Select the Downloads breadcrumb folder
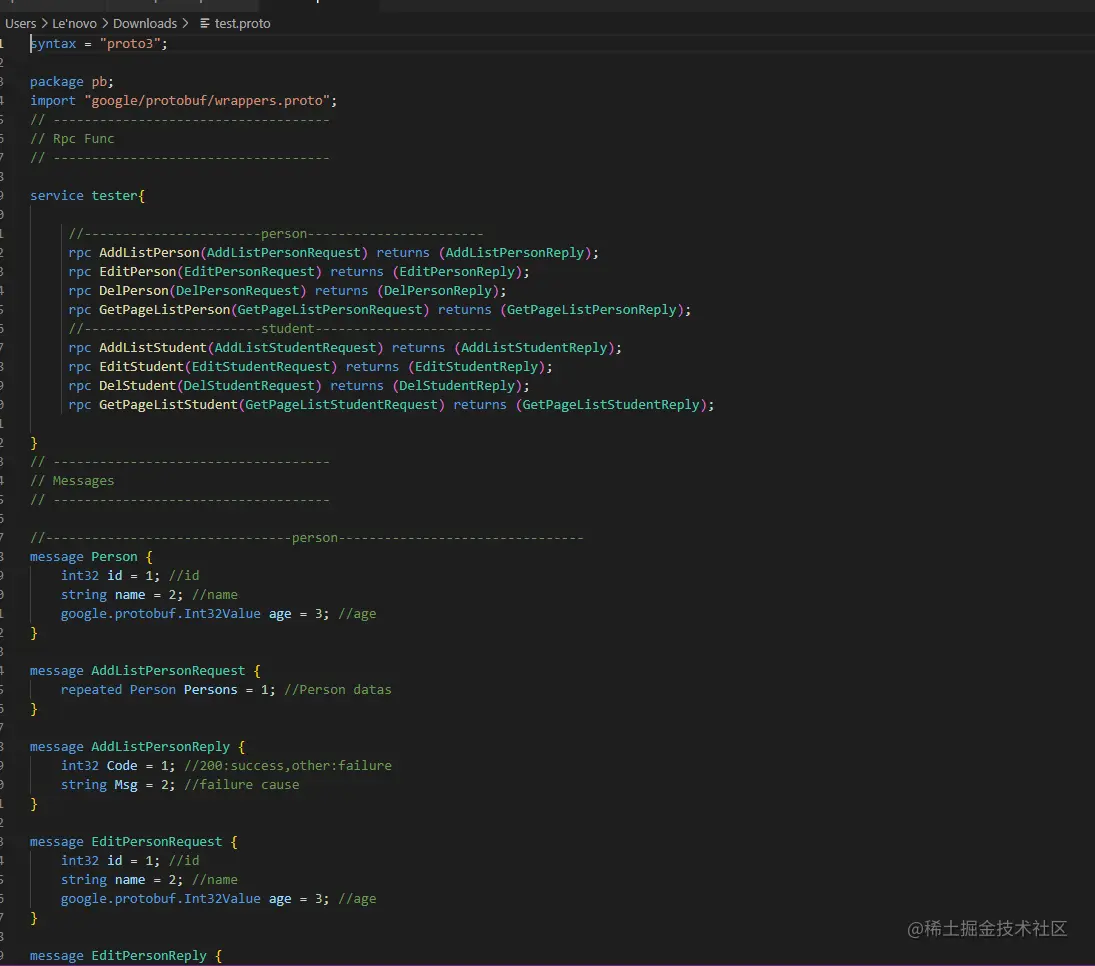This screenshot has height=966, width=1095. point(145,24)
